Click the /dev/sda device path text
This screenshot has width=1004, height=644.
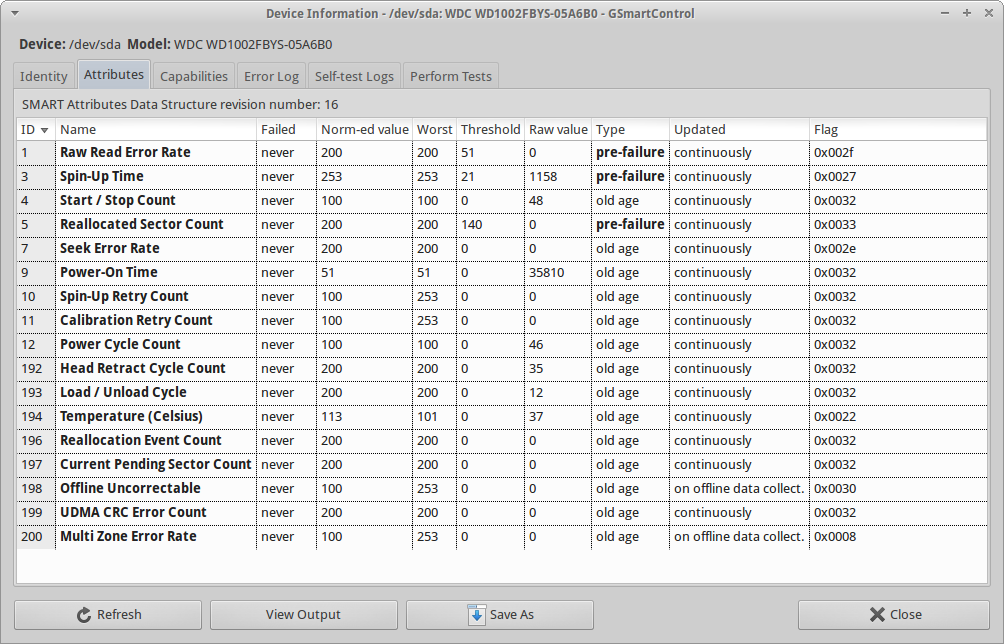click(x=95, y=45)
